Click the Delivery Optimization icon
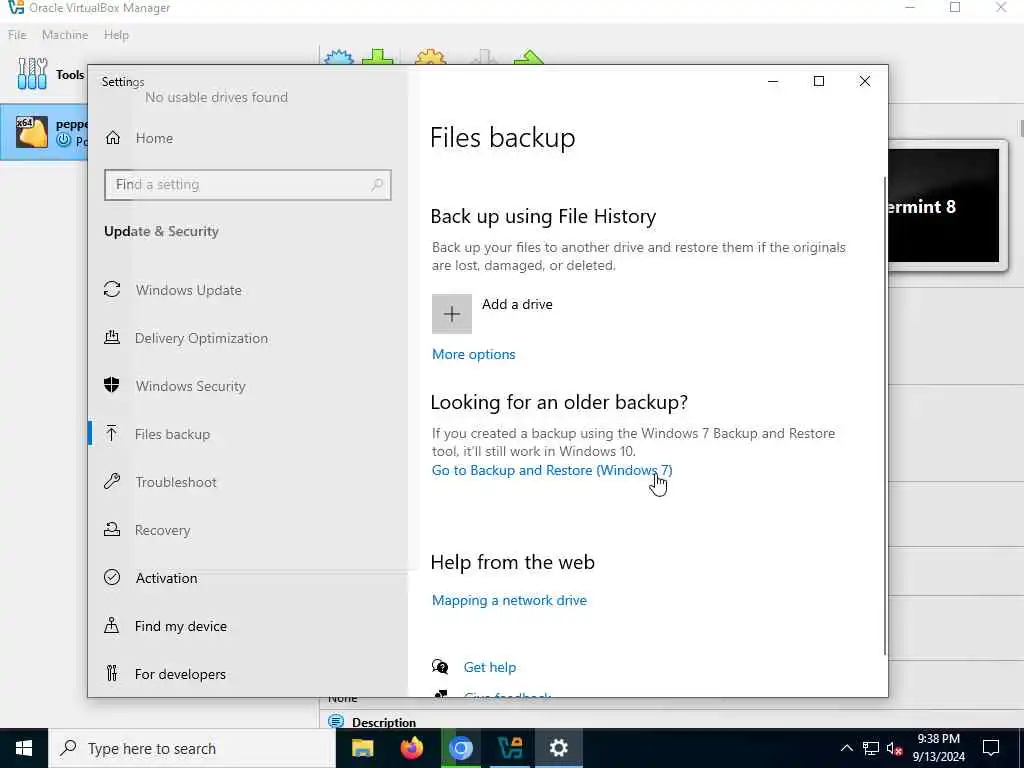Screen dimensions: 1024x768 (x=112, y=337)
